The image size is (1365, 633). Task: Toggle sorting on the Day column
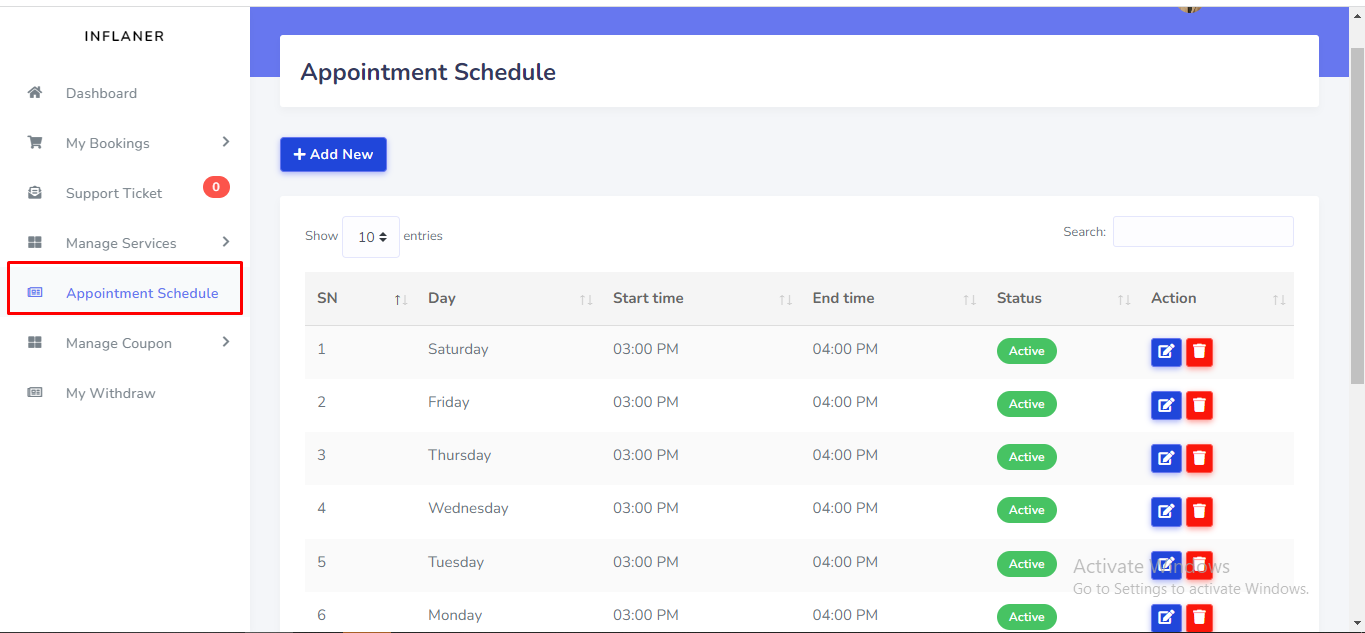(x=586, y=299)
